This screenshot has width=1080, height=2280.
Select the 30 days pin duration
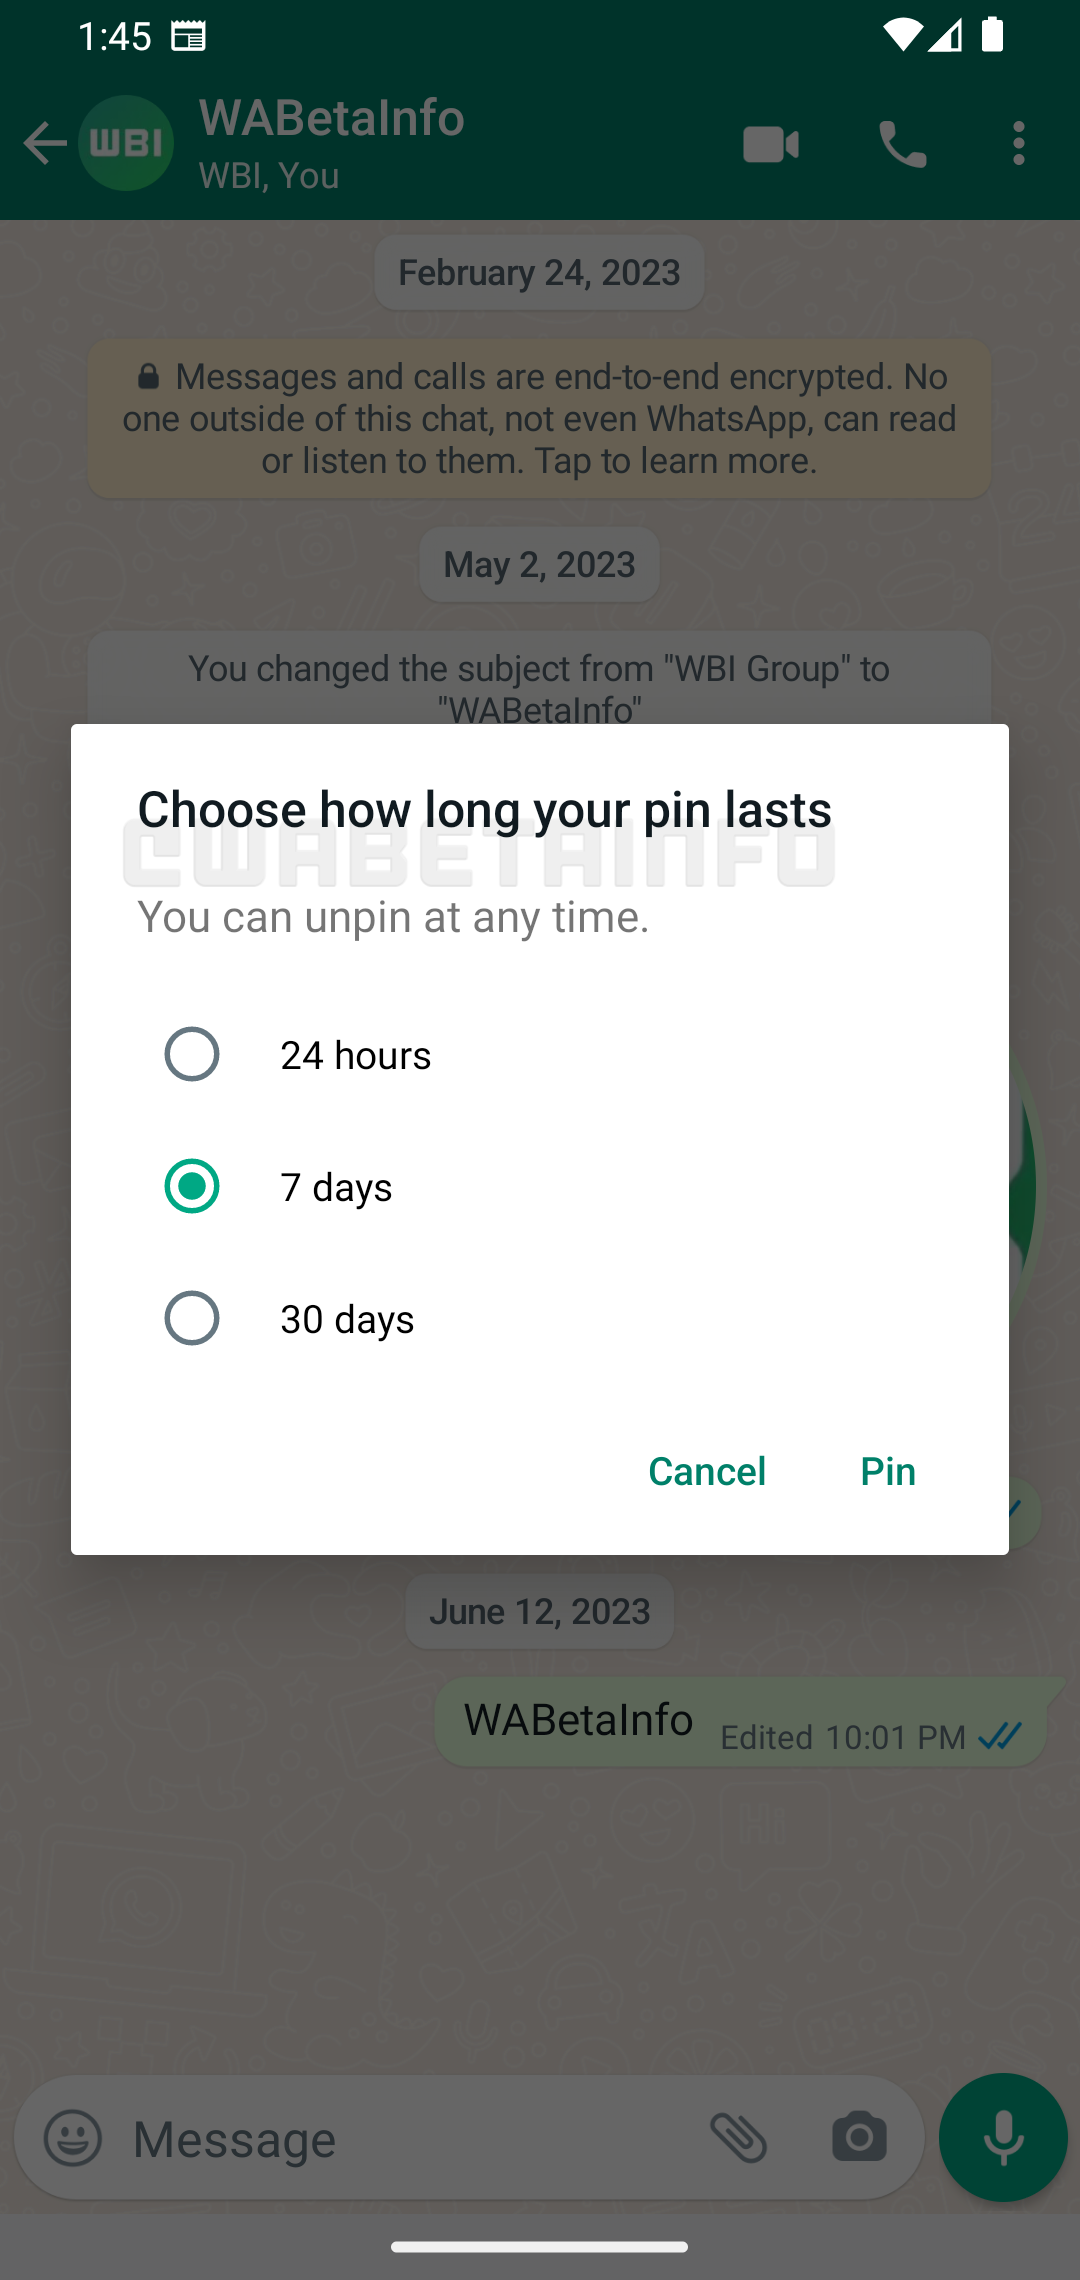(192, 1318)
